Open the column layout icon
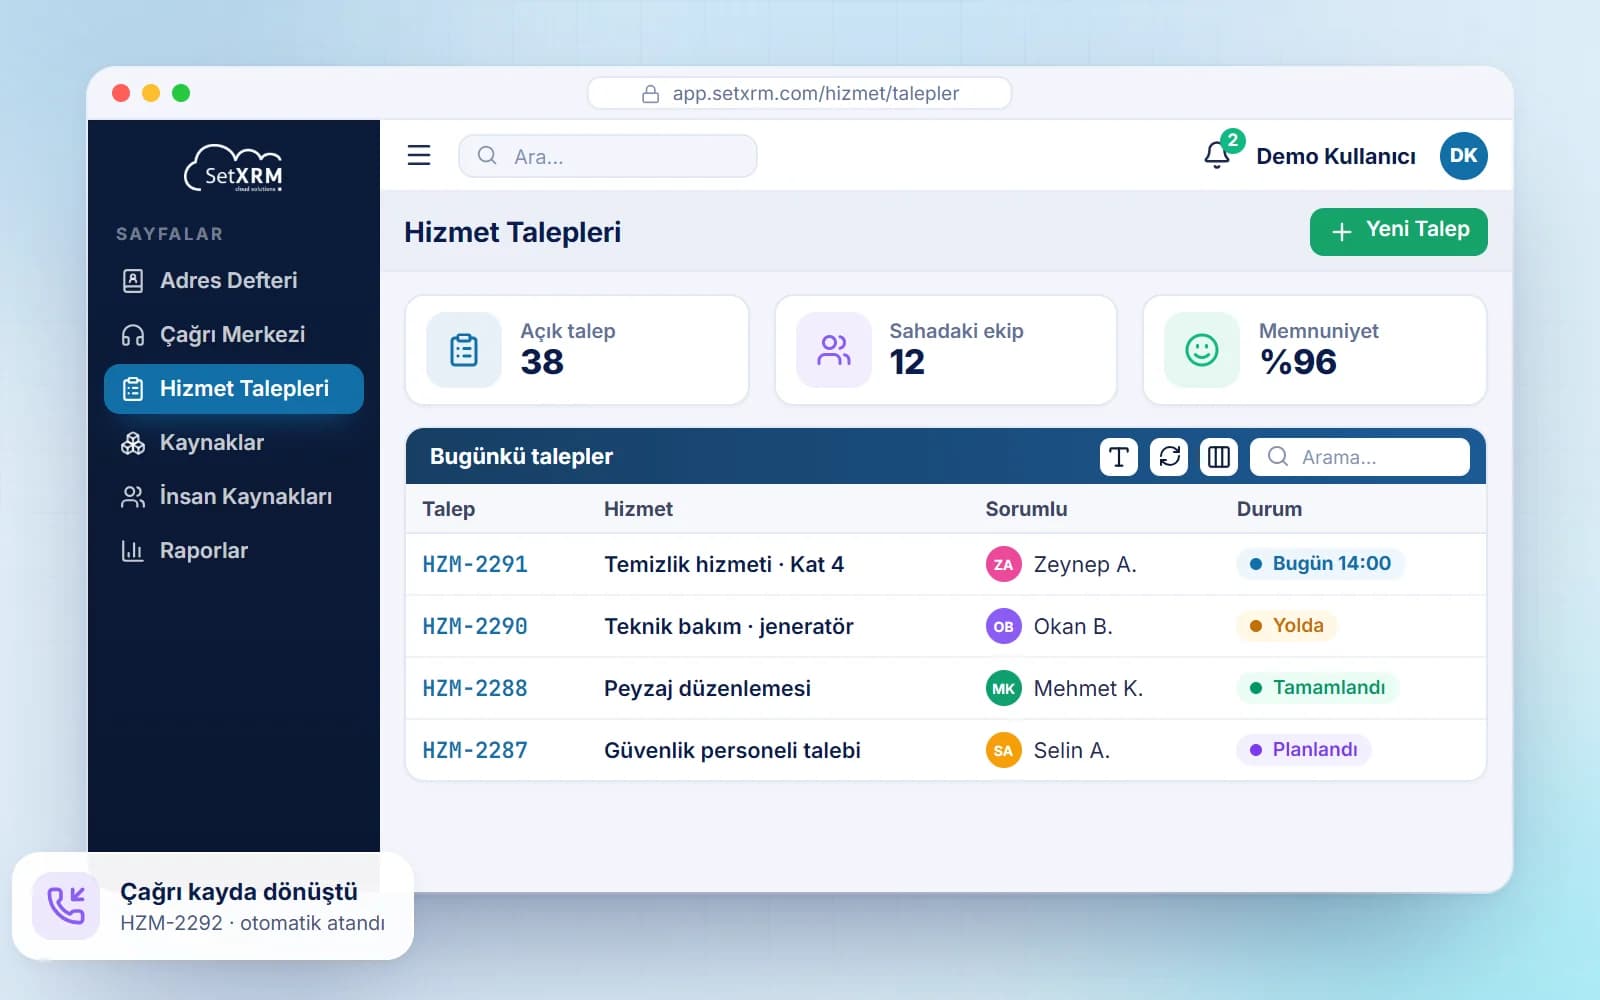Viewport: 1600px width, 1000px height. pos(1219,457)
